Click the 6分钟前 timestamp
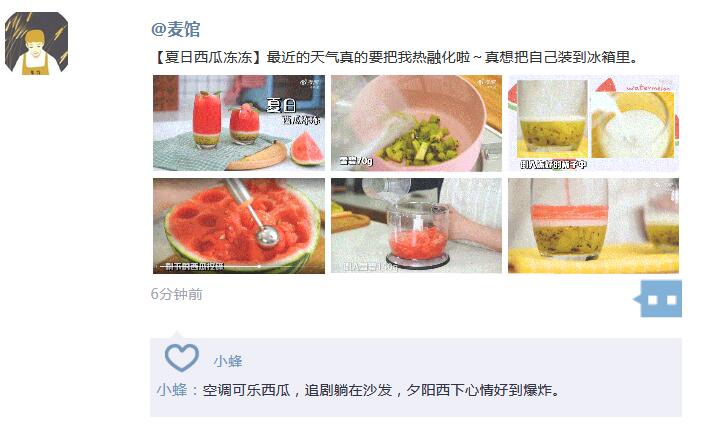701x427 pixels. [177, 294]
